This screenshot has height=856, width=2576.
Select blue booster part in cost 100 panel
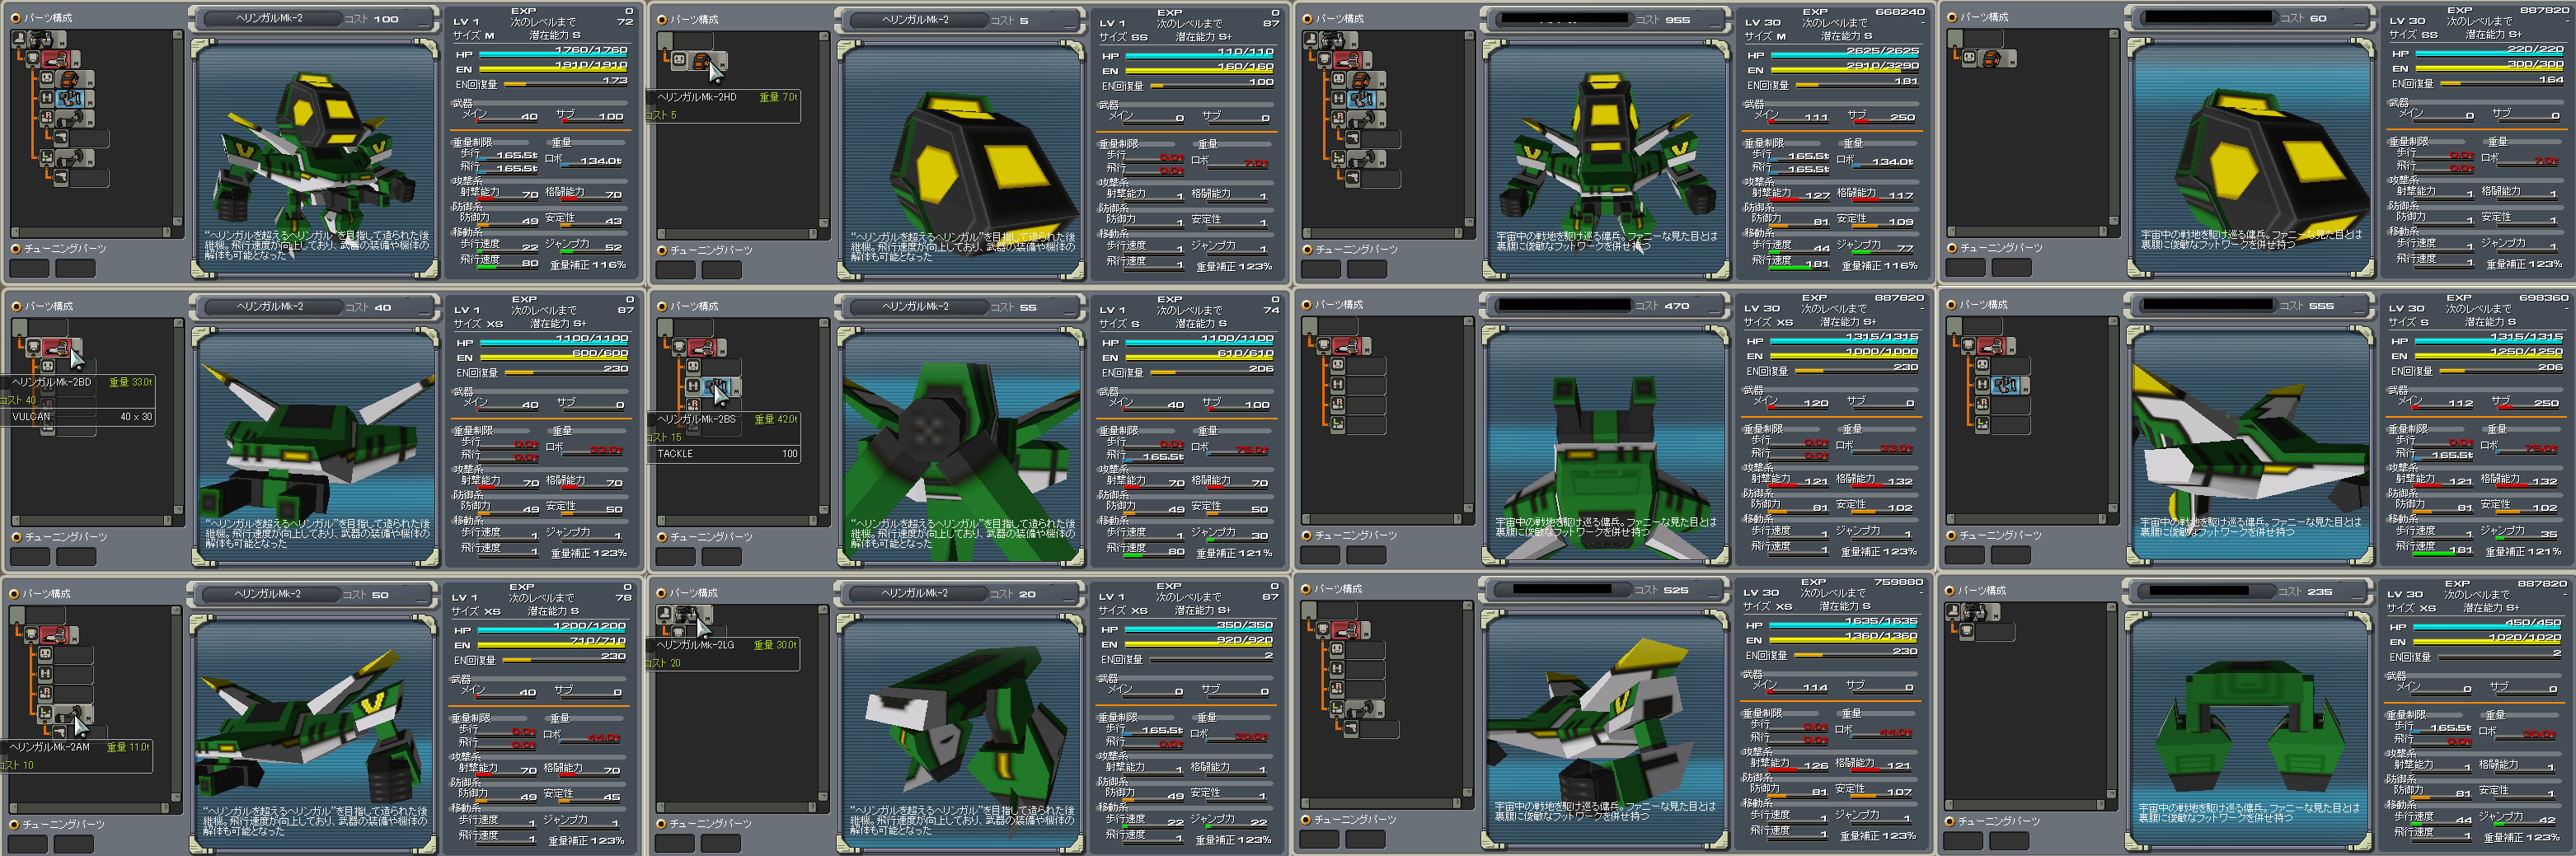[69, 99]
